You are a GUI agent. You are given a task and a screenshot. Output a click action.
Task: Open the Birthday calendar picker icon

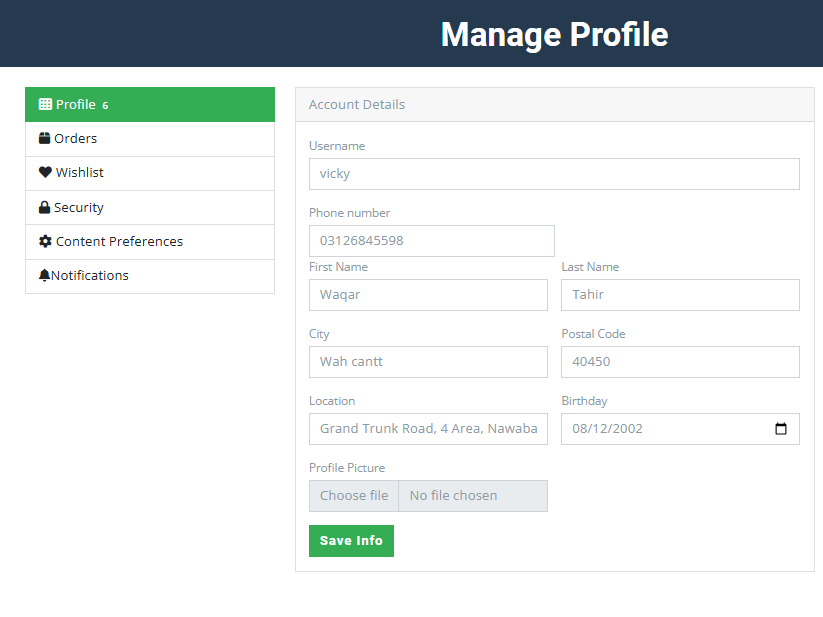pos(781,429)
